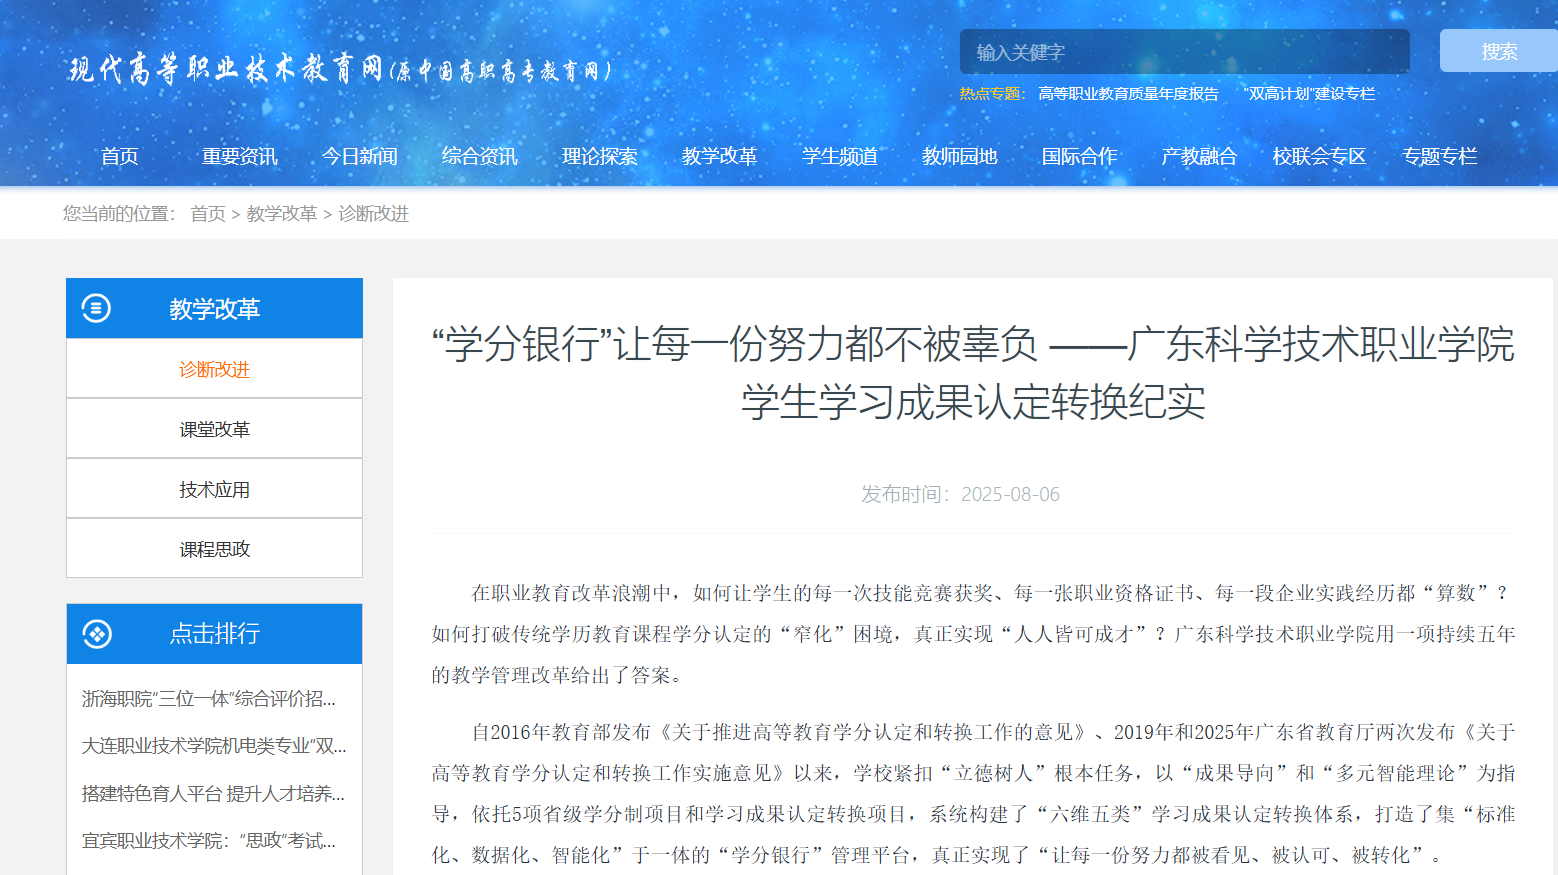Open ranked article 宜宾职业技术学院:"思政"考试...
The image size is (1558, 875).
coord(209,841)
